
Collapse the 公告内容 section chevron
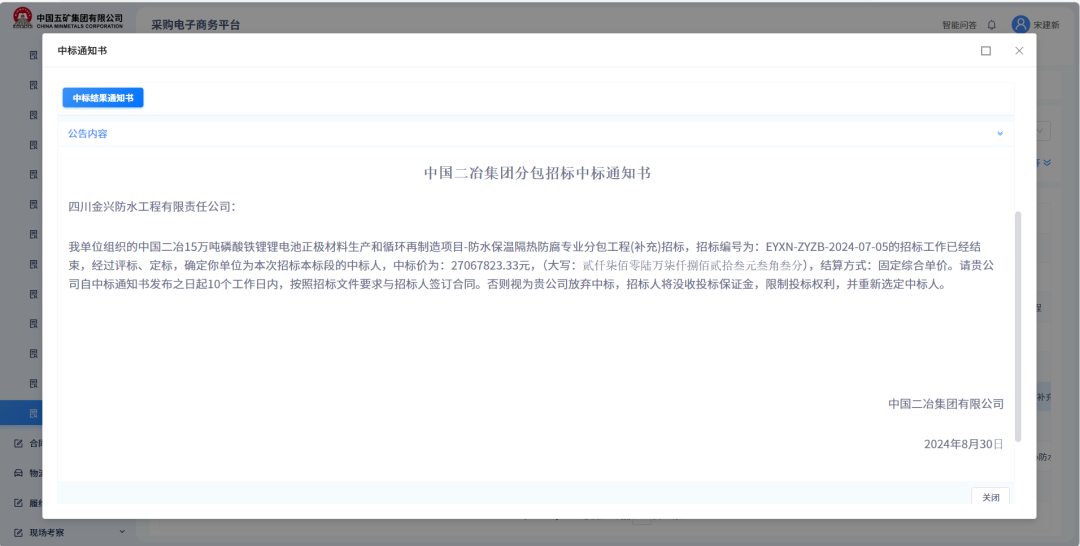[1000, 134]
